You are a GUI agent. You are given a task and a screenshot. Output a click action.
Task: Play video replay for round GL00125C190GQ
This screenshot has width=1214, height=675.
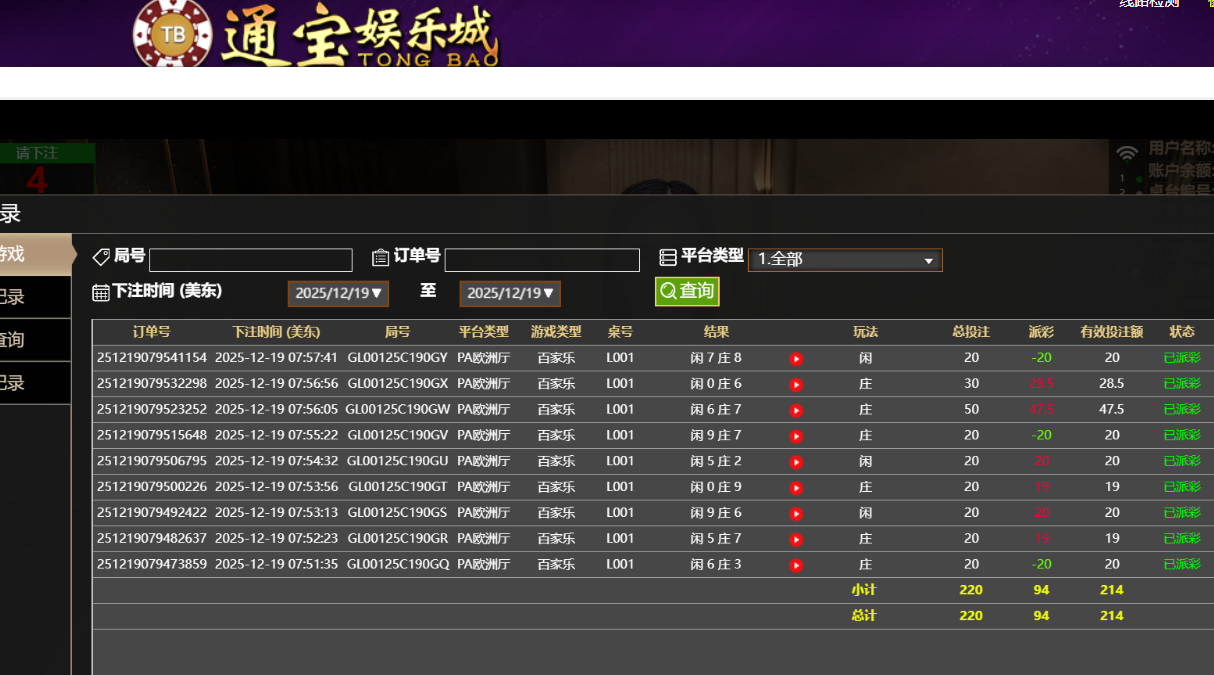click(x=796, y=565)
